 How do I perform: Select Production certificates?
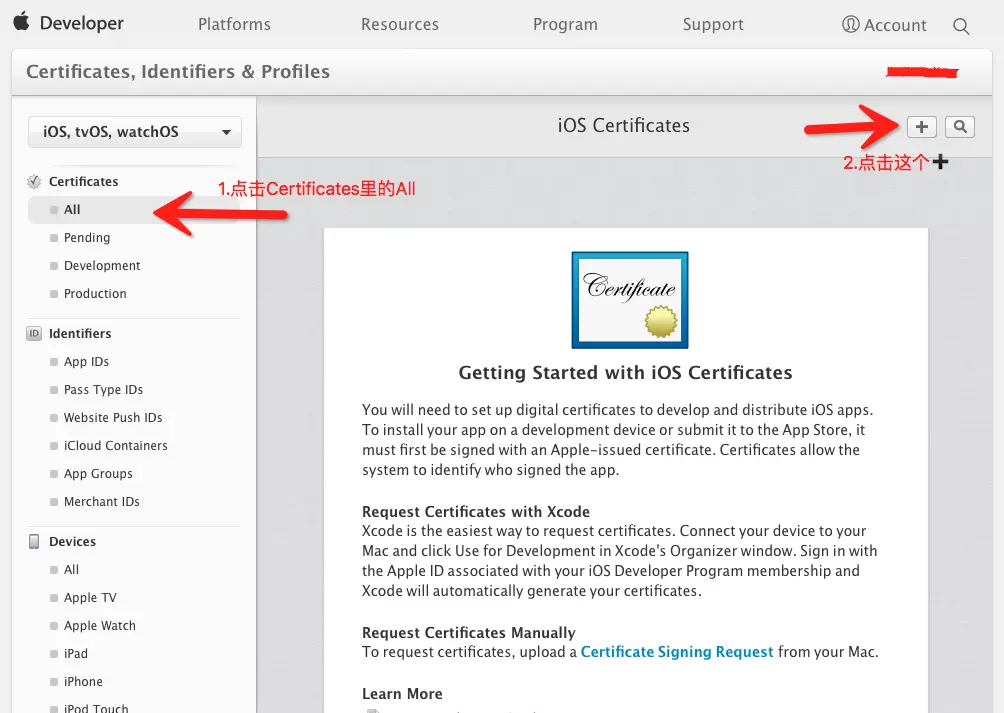pyautogui.click(x=95, y=294)
